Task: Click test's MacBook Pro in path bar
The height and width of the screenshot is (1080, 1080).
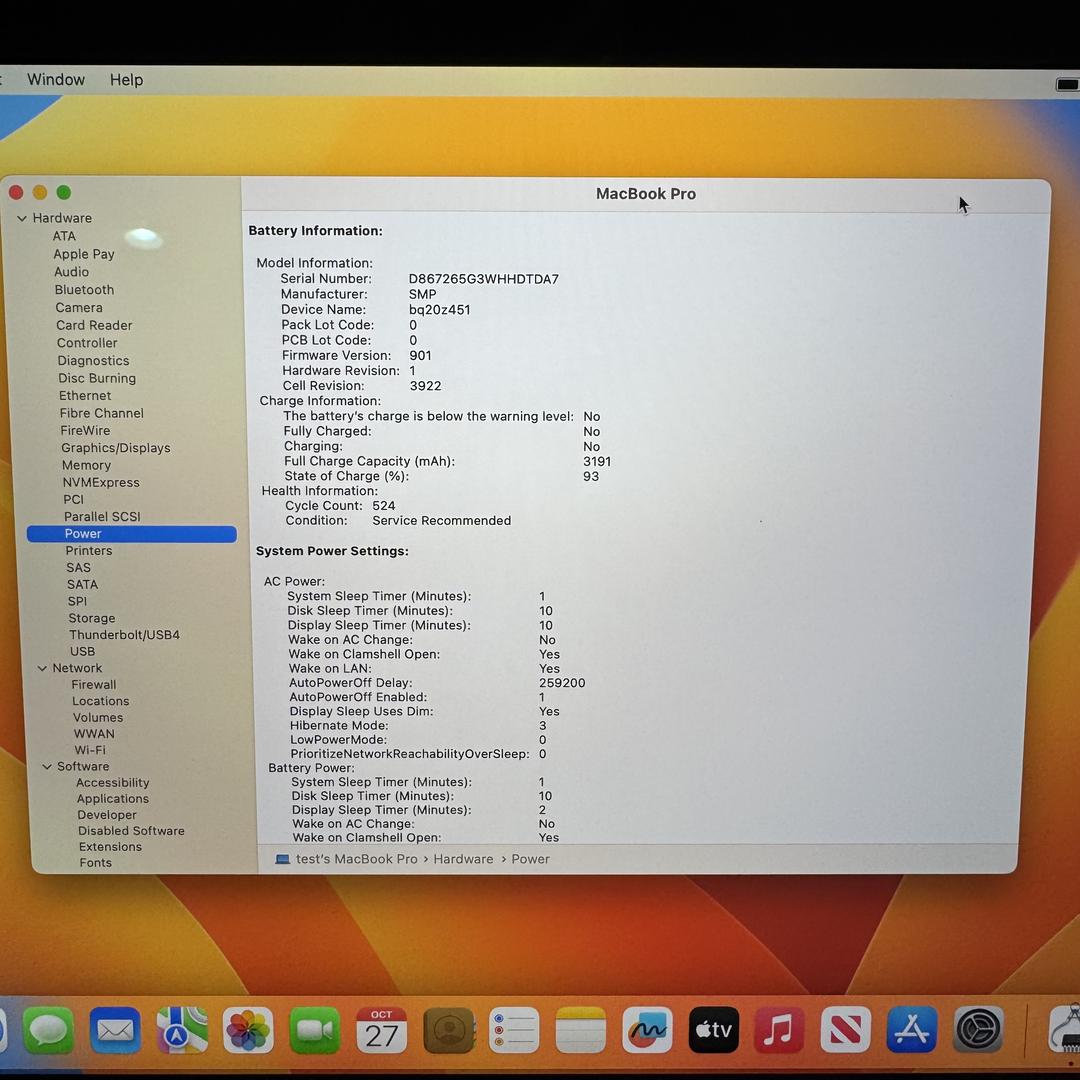Action: click(x=356, y=859)
